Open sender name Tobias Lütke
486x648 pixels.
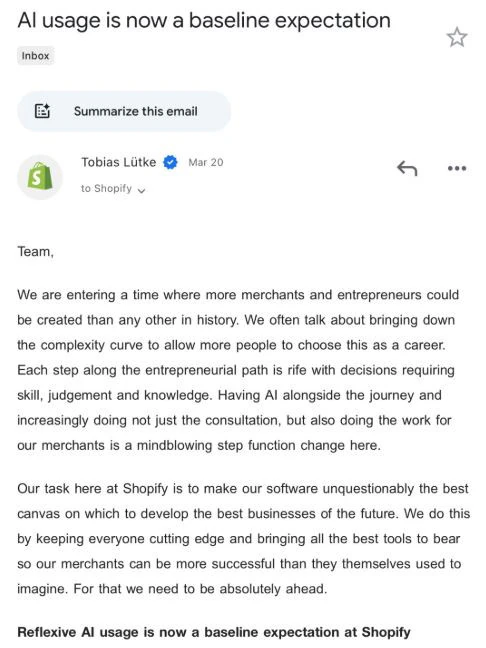[x=119, y=162]
